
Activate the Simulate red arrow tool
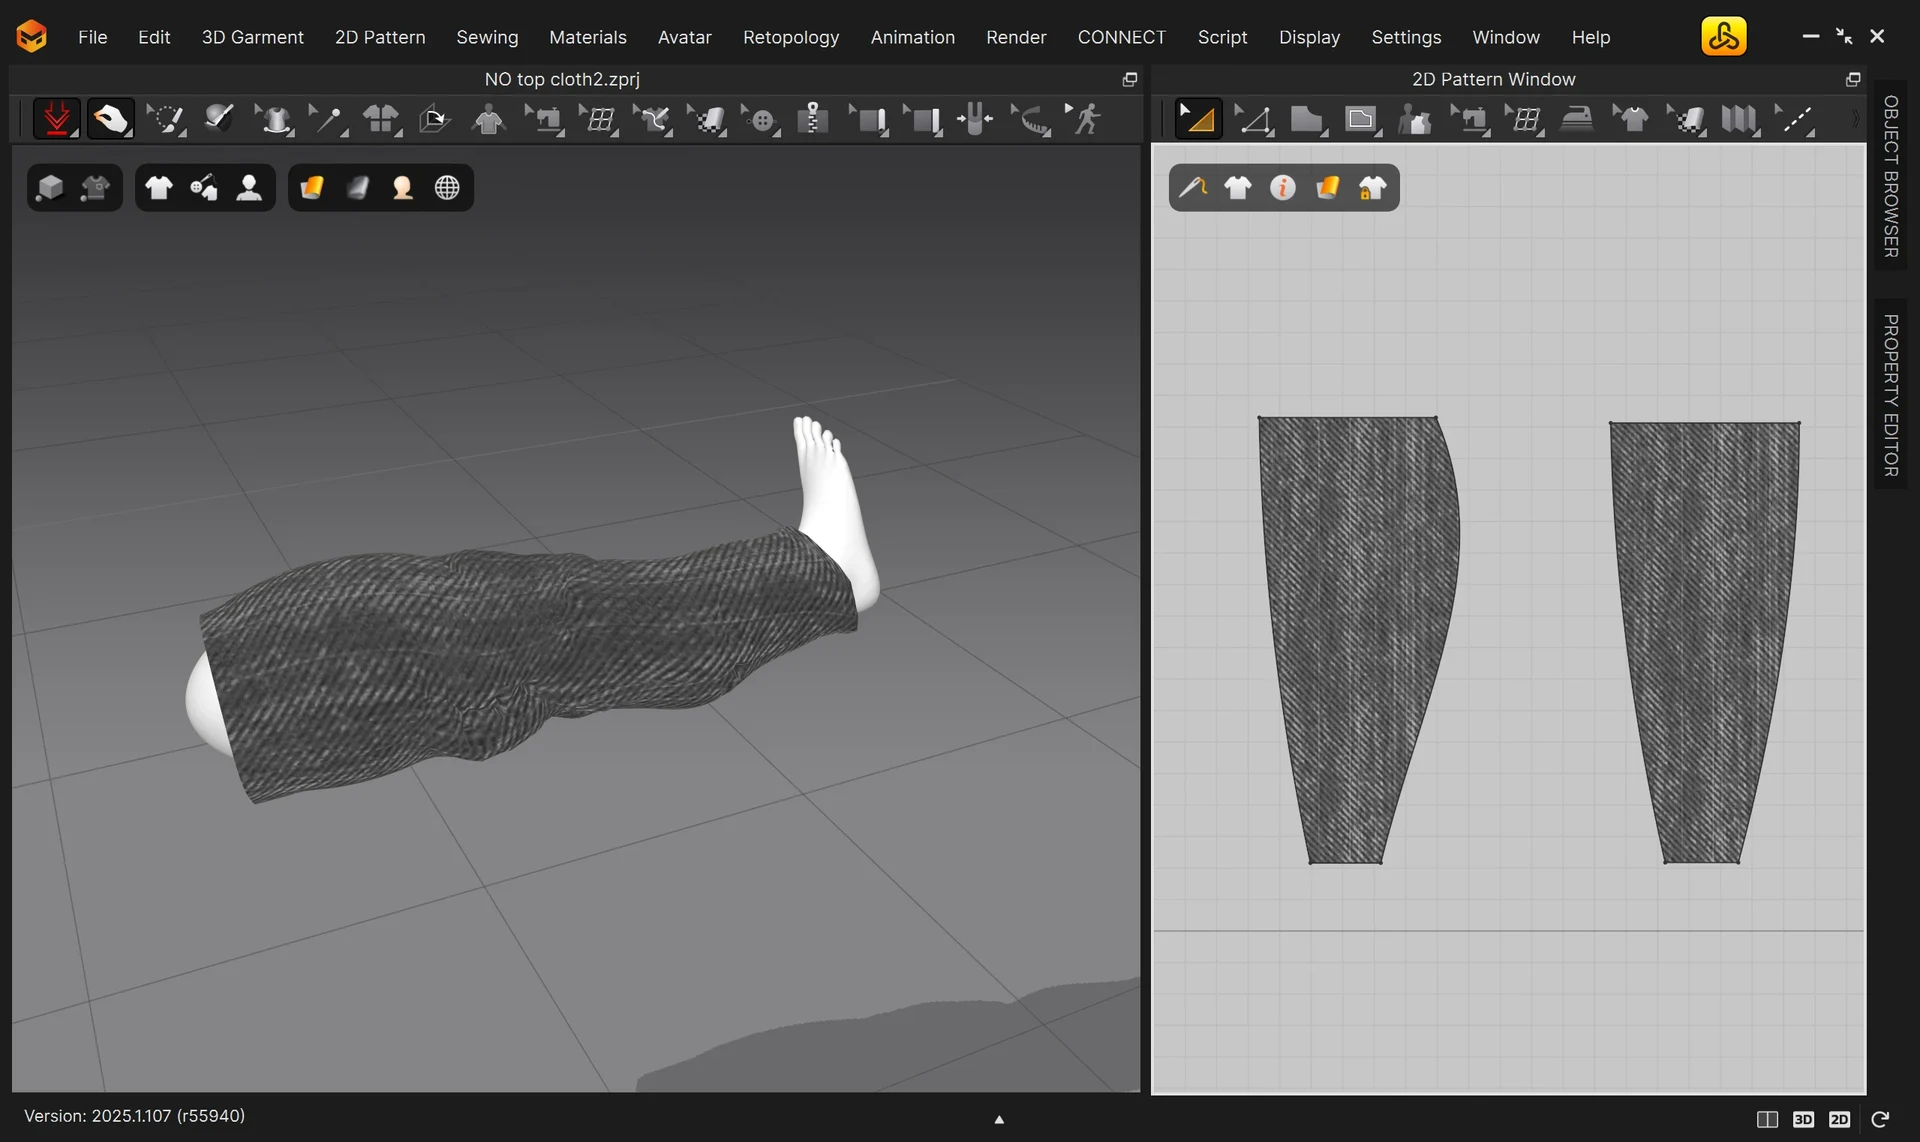tap(57, 119)
